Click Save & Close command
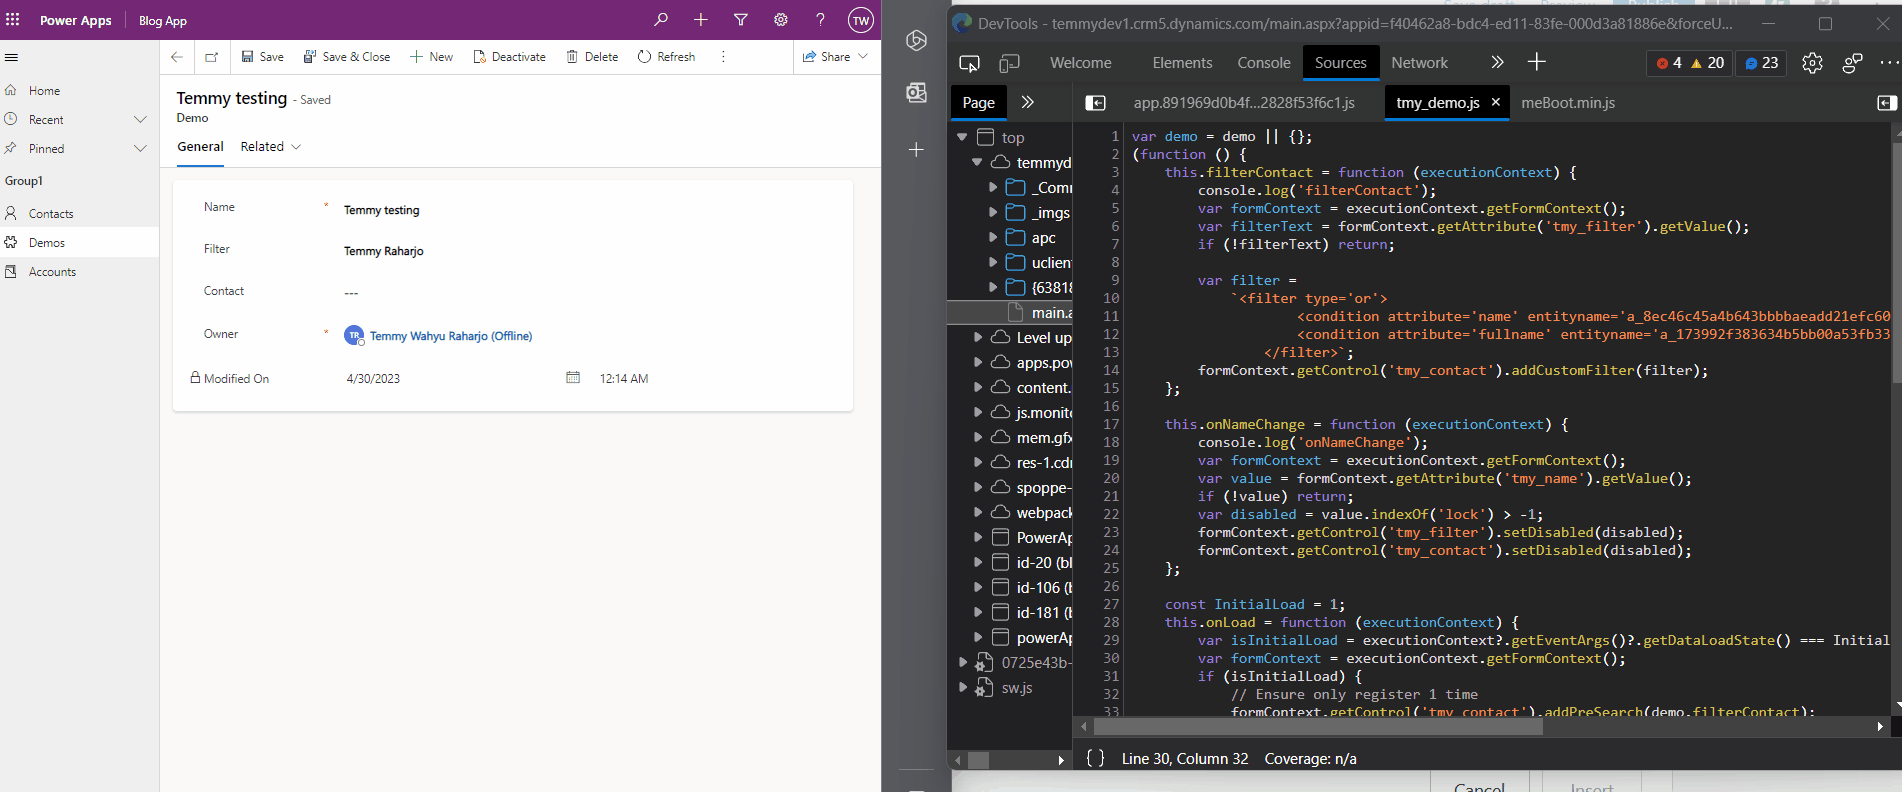This screenshot has width=1902, height=792. (347, 57)
